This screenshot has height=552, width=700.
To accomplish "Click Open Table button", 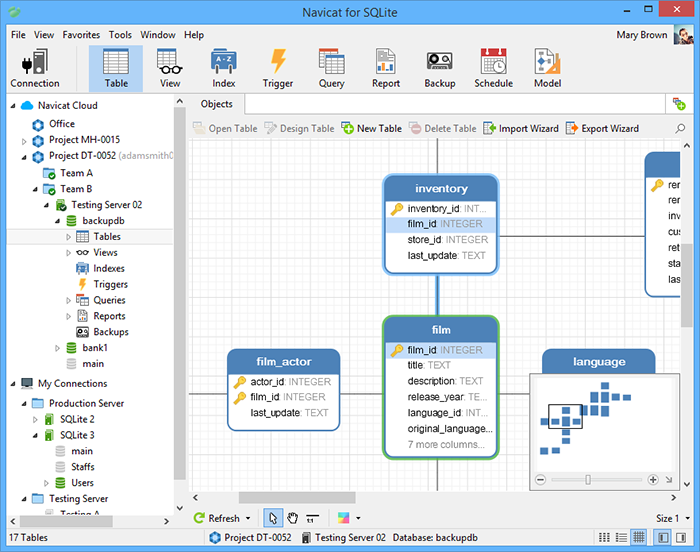I will (x=225, y=129).
